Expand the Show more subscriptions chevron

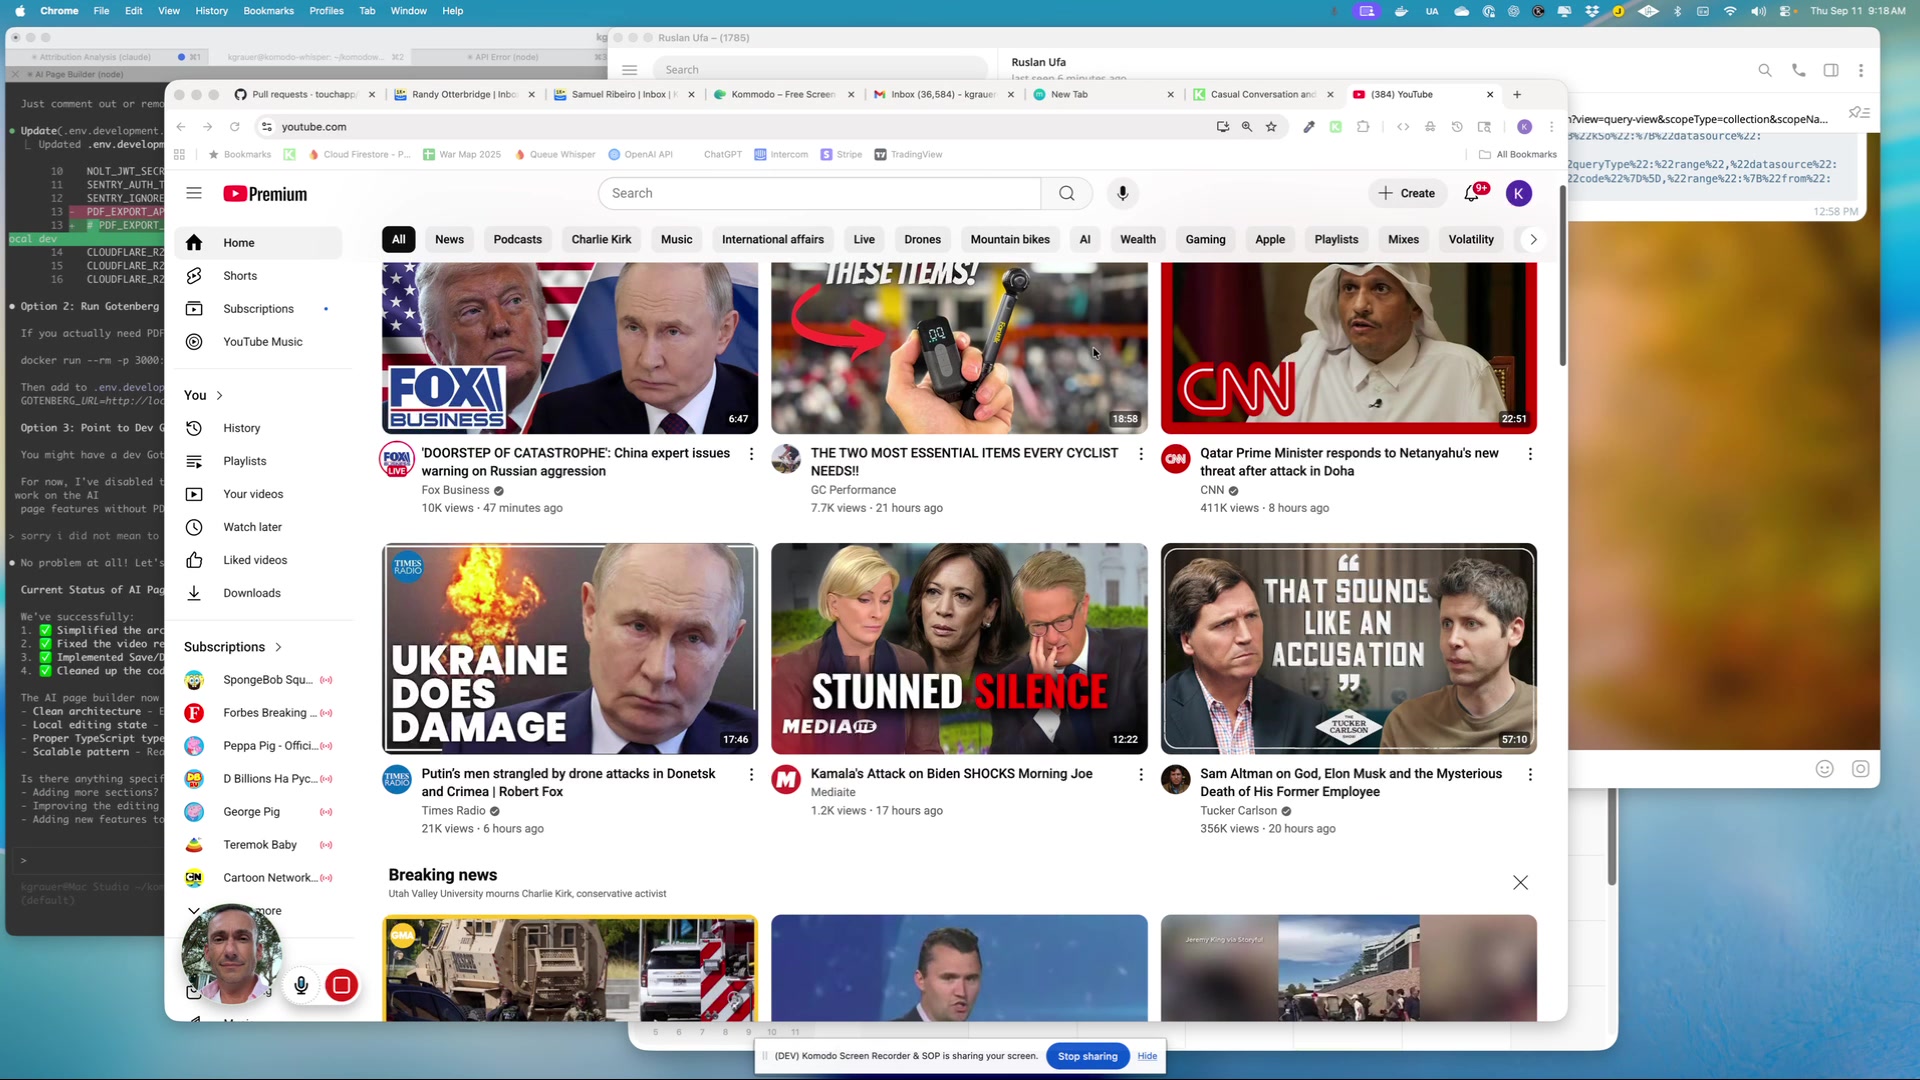pyautogui.click(x=194, y=911)
